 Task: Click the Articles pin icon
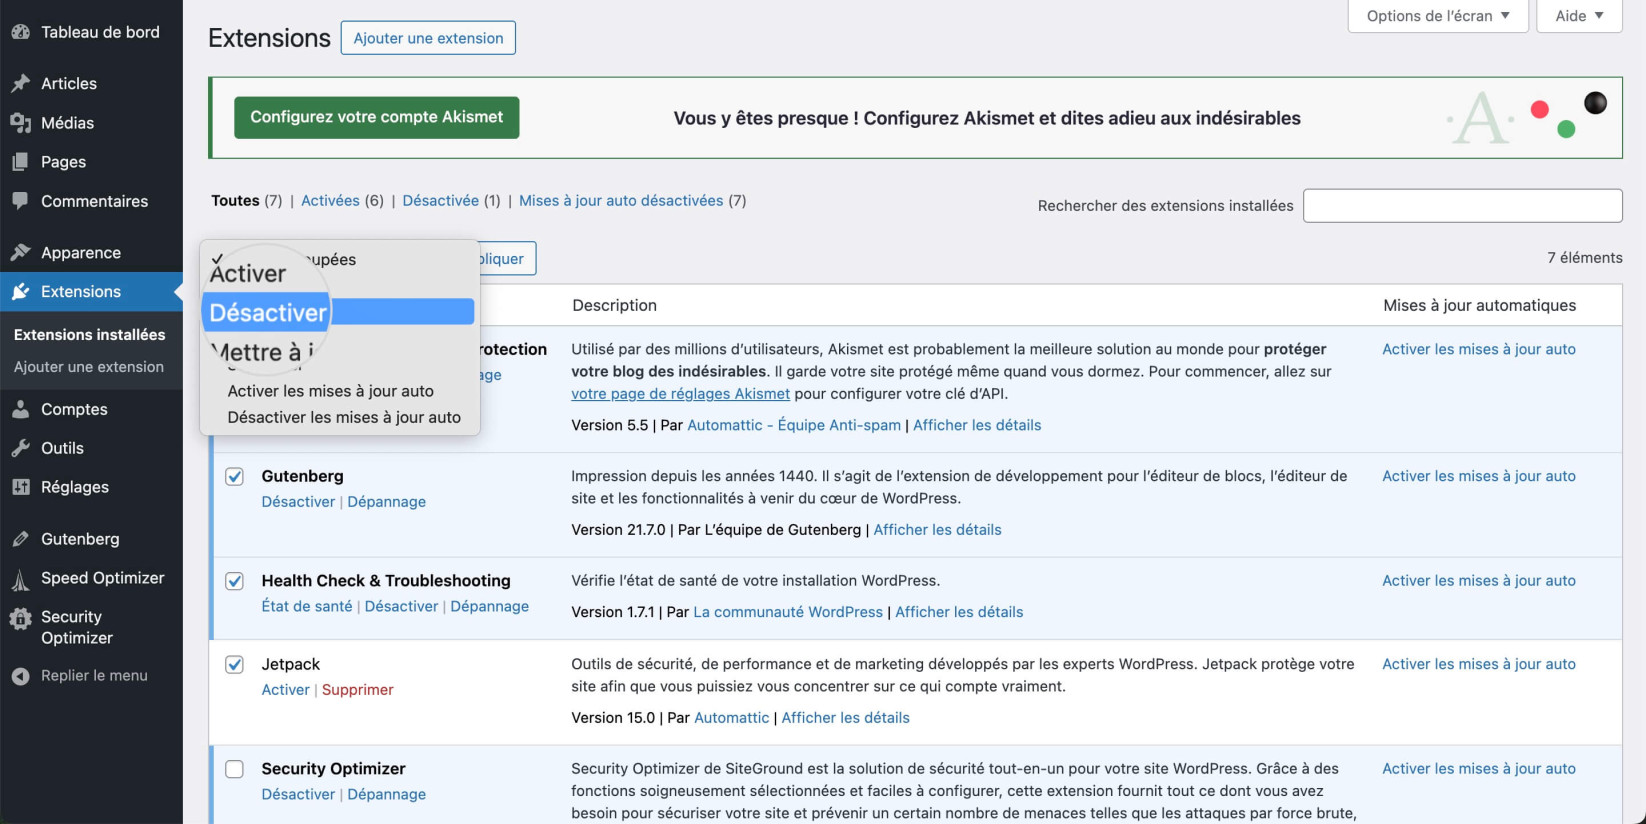tap(20, 84)
